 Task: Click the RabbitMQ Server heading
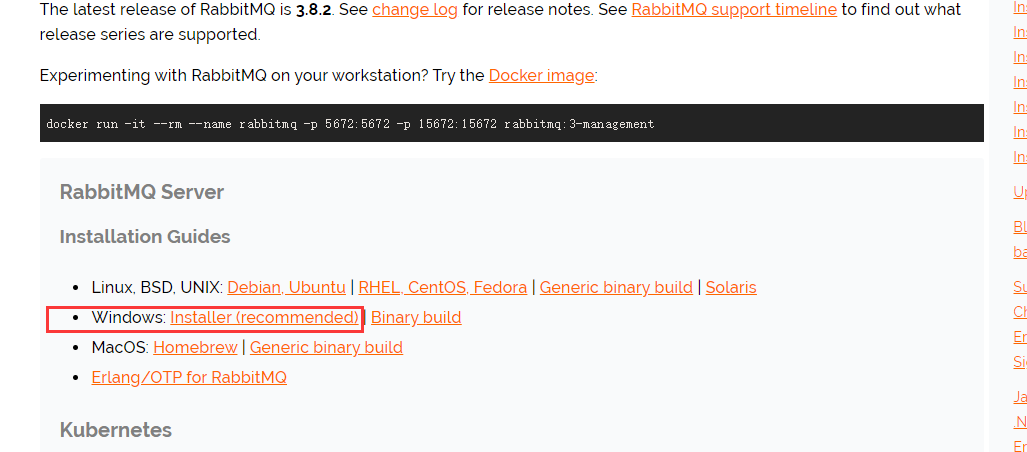tap(142, 192)
